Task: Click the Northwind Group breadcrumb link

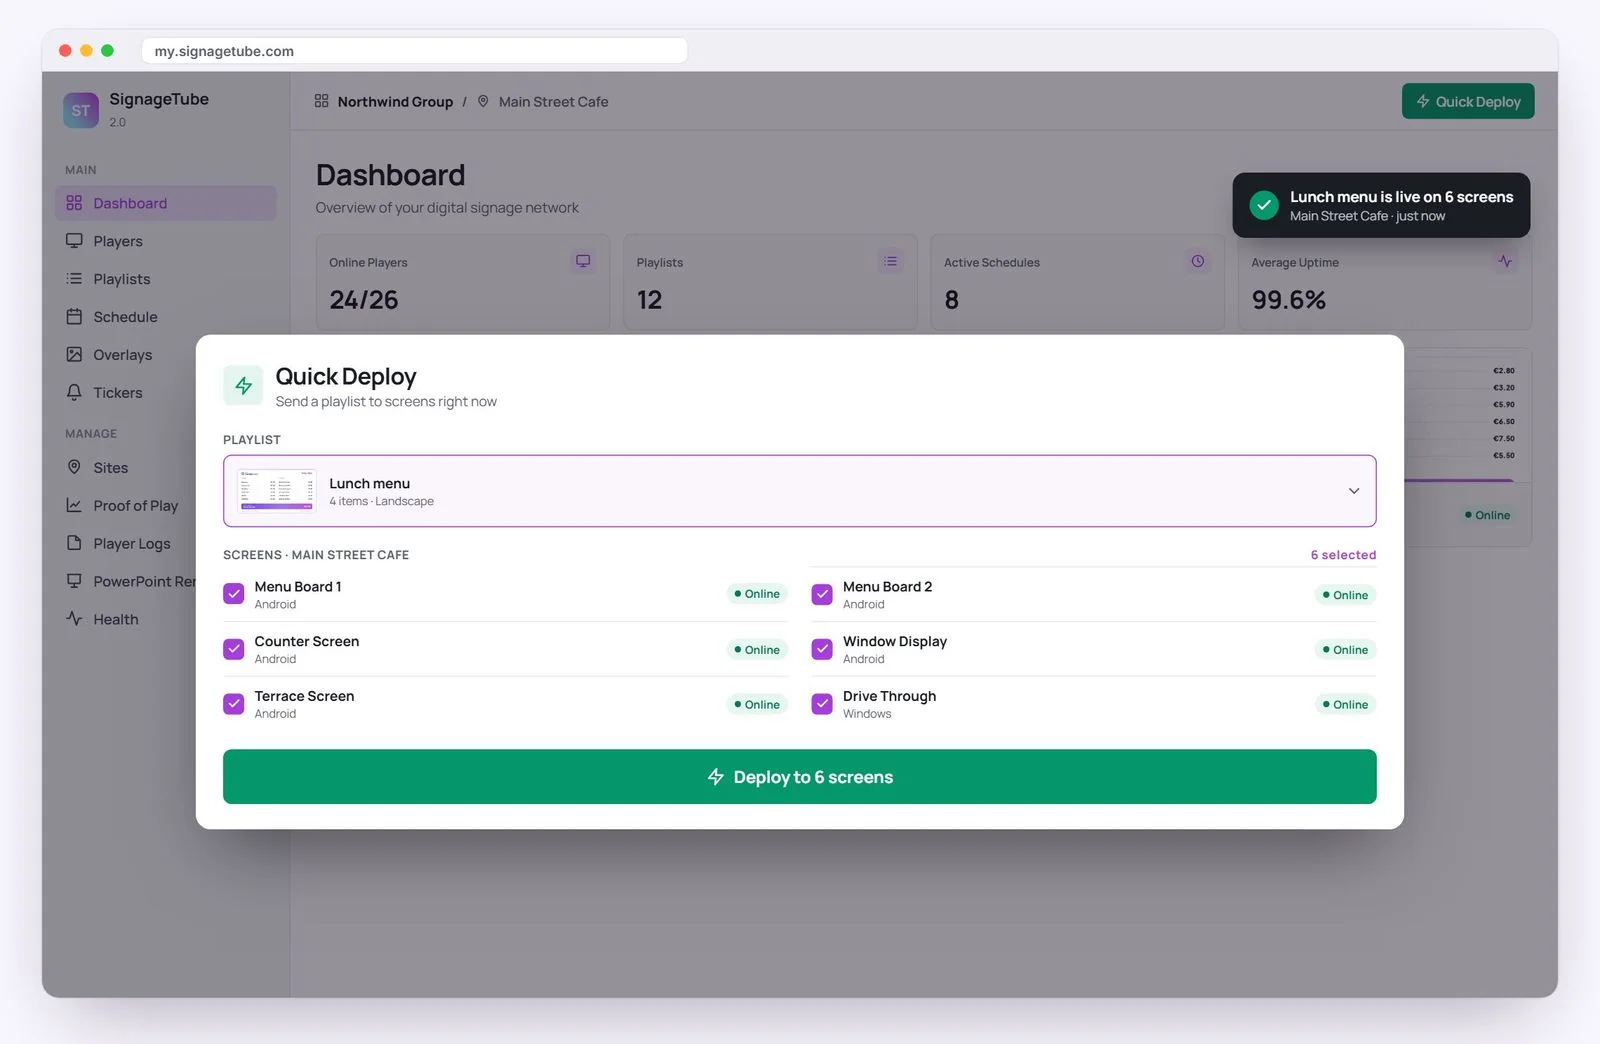Action: (395, 102)
